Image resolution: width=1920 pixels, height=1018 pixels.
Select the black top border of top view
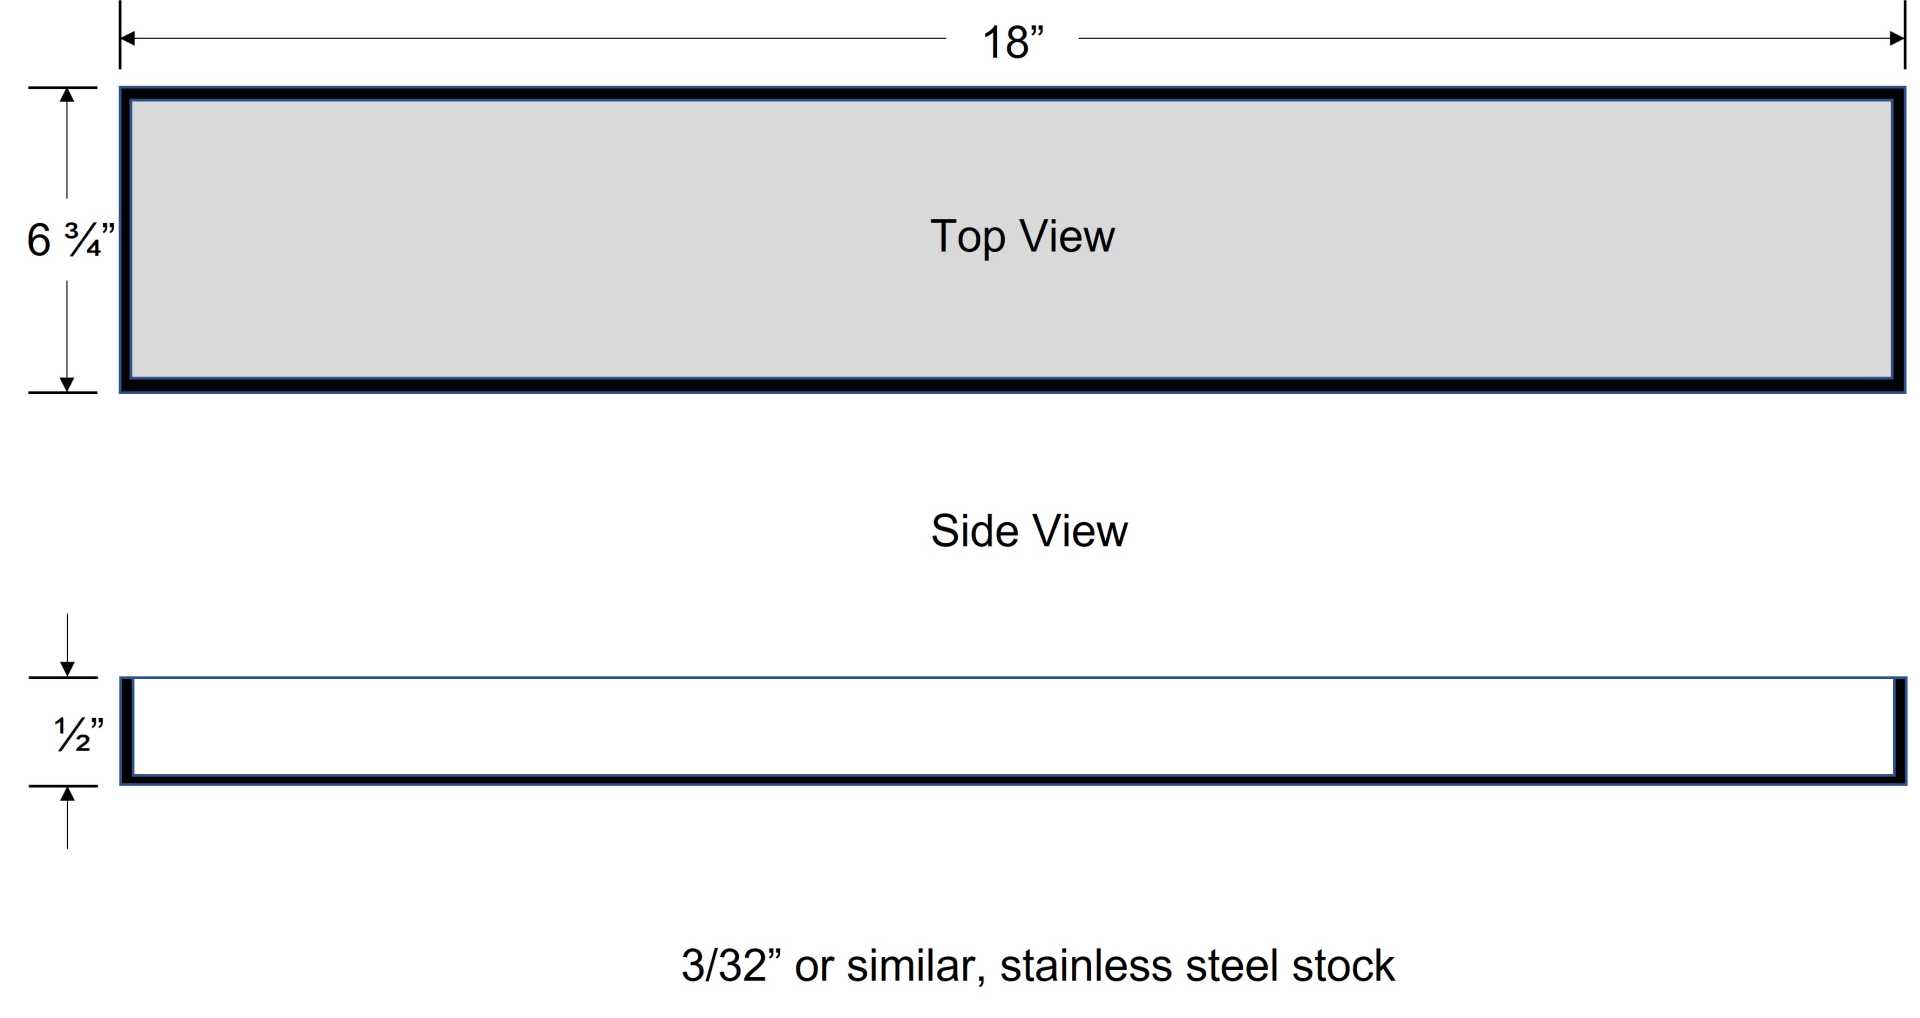click(1012, 94)
